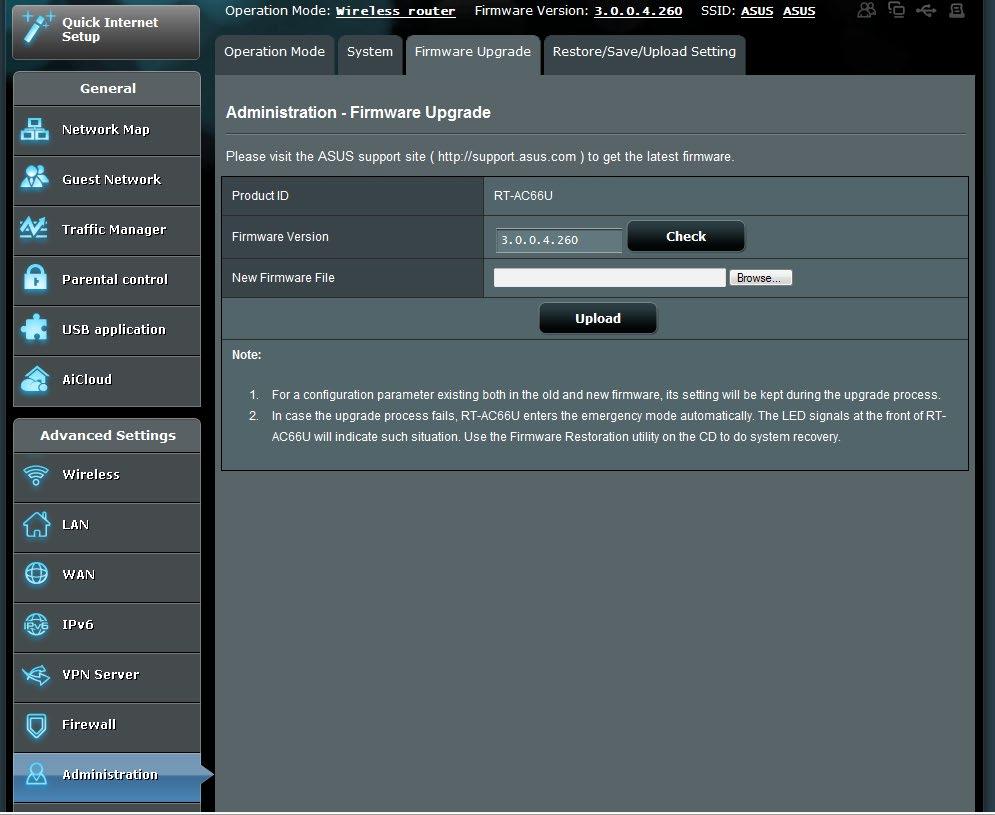The width and height of the screenshot is (995, 815).
Task: Click the guest users status icon in header
Action: pyautogui.click(x=866, y=10)
